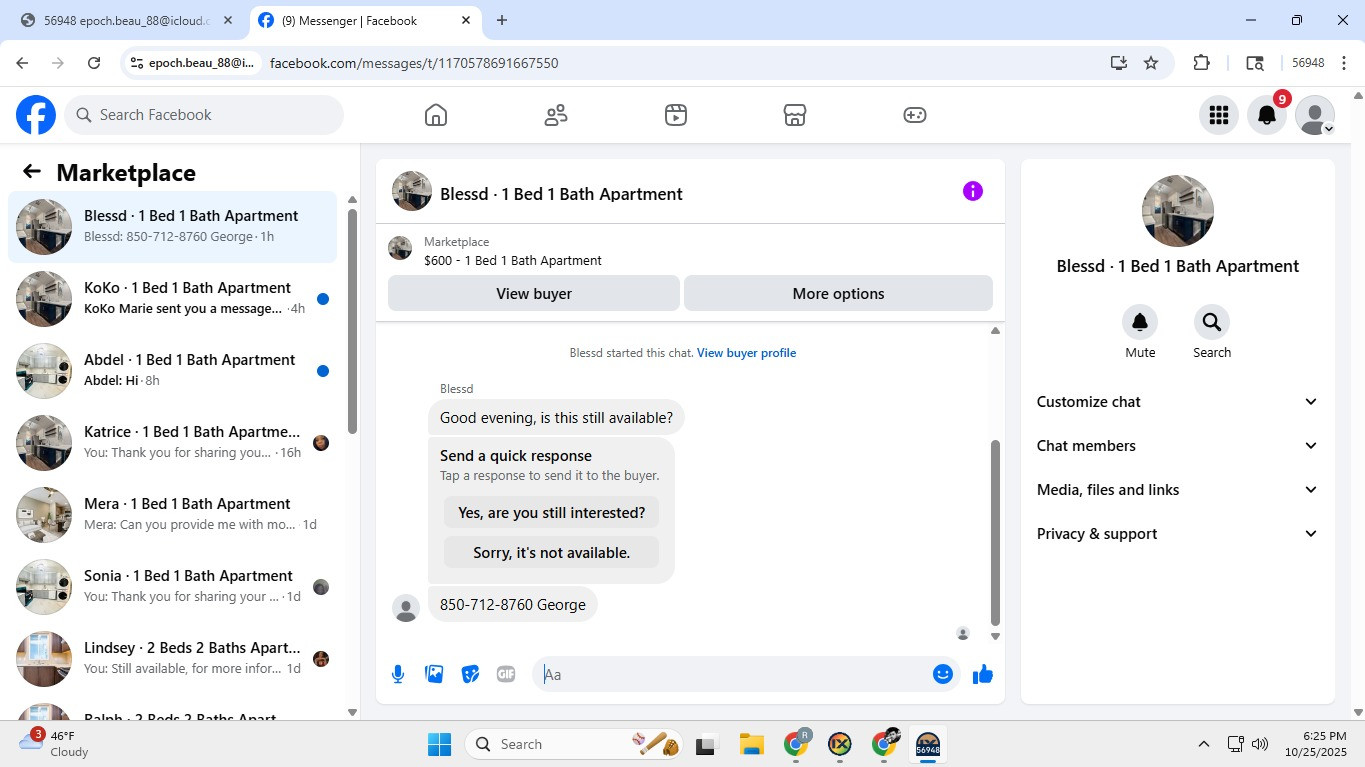The image size is (1365, 767).
Task: Click the '850-712-8760 George' message bubble
Action: pyautogui.click(x=513, y=605)
